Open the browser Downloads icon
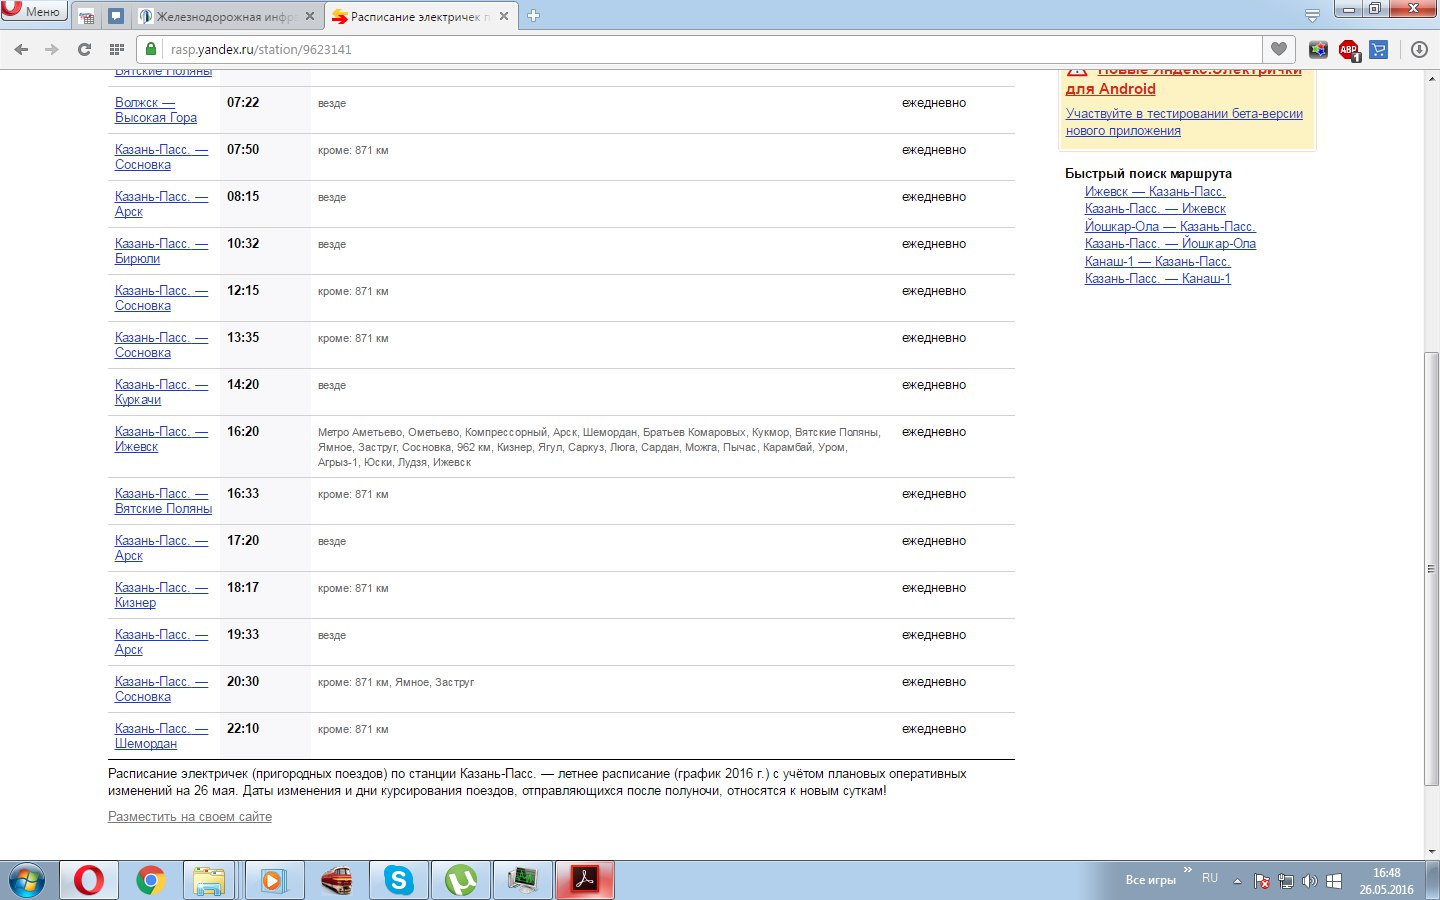Screen dimensions: 1440x900 (1419, 49)
